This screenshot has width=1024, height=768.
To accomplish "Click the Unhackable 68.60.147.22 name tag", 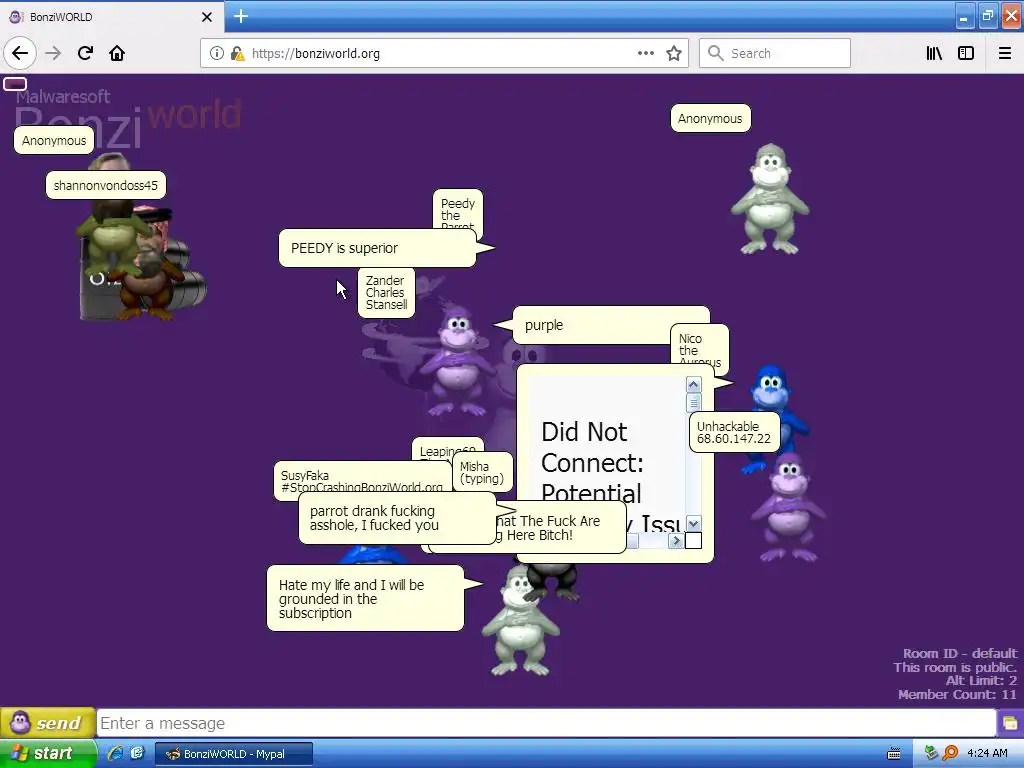I will click(734, 432).
